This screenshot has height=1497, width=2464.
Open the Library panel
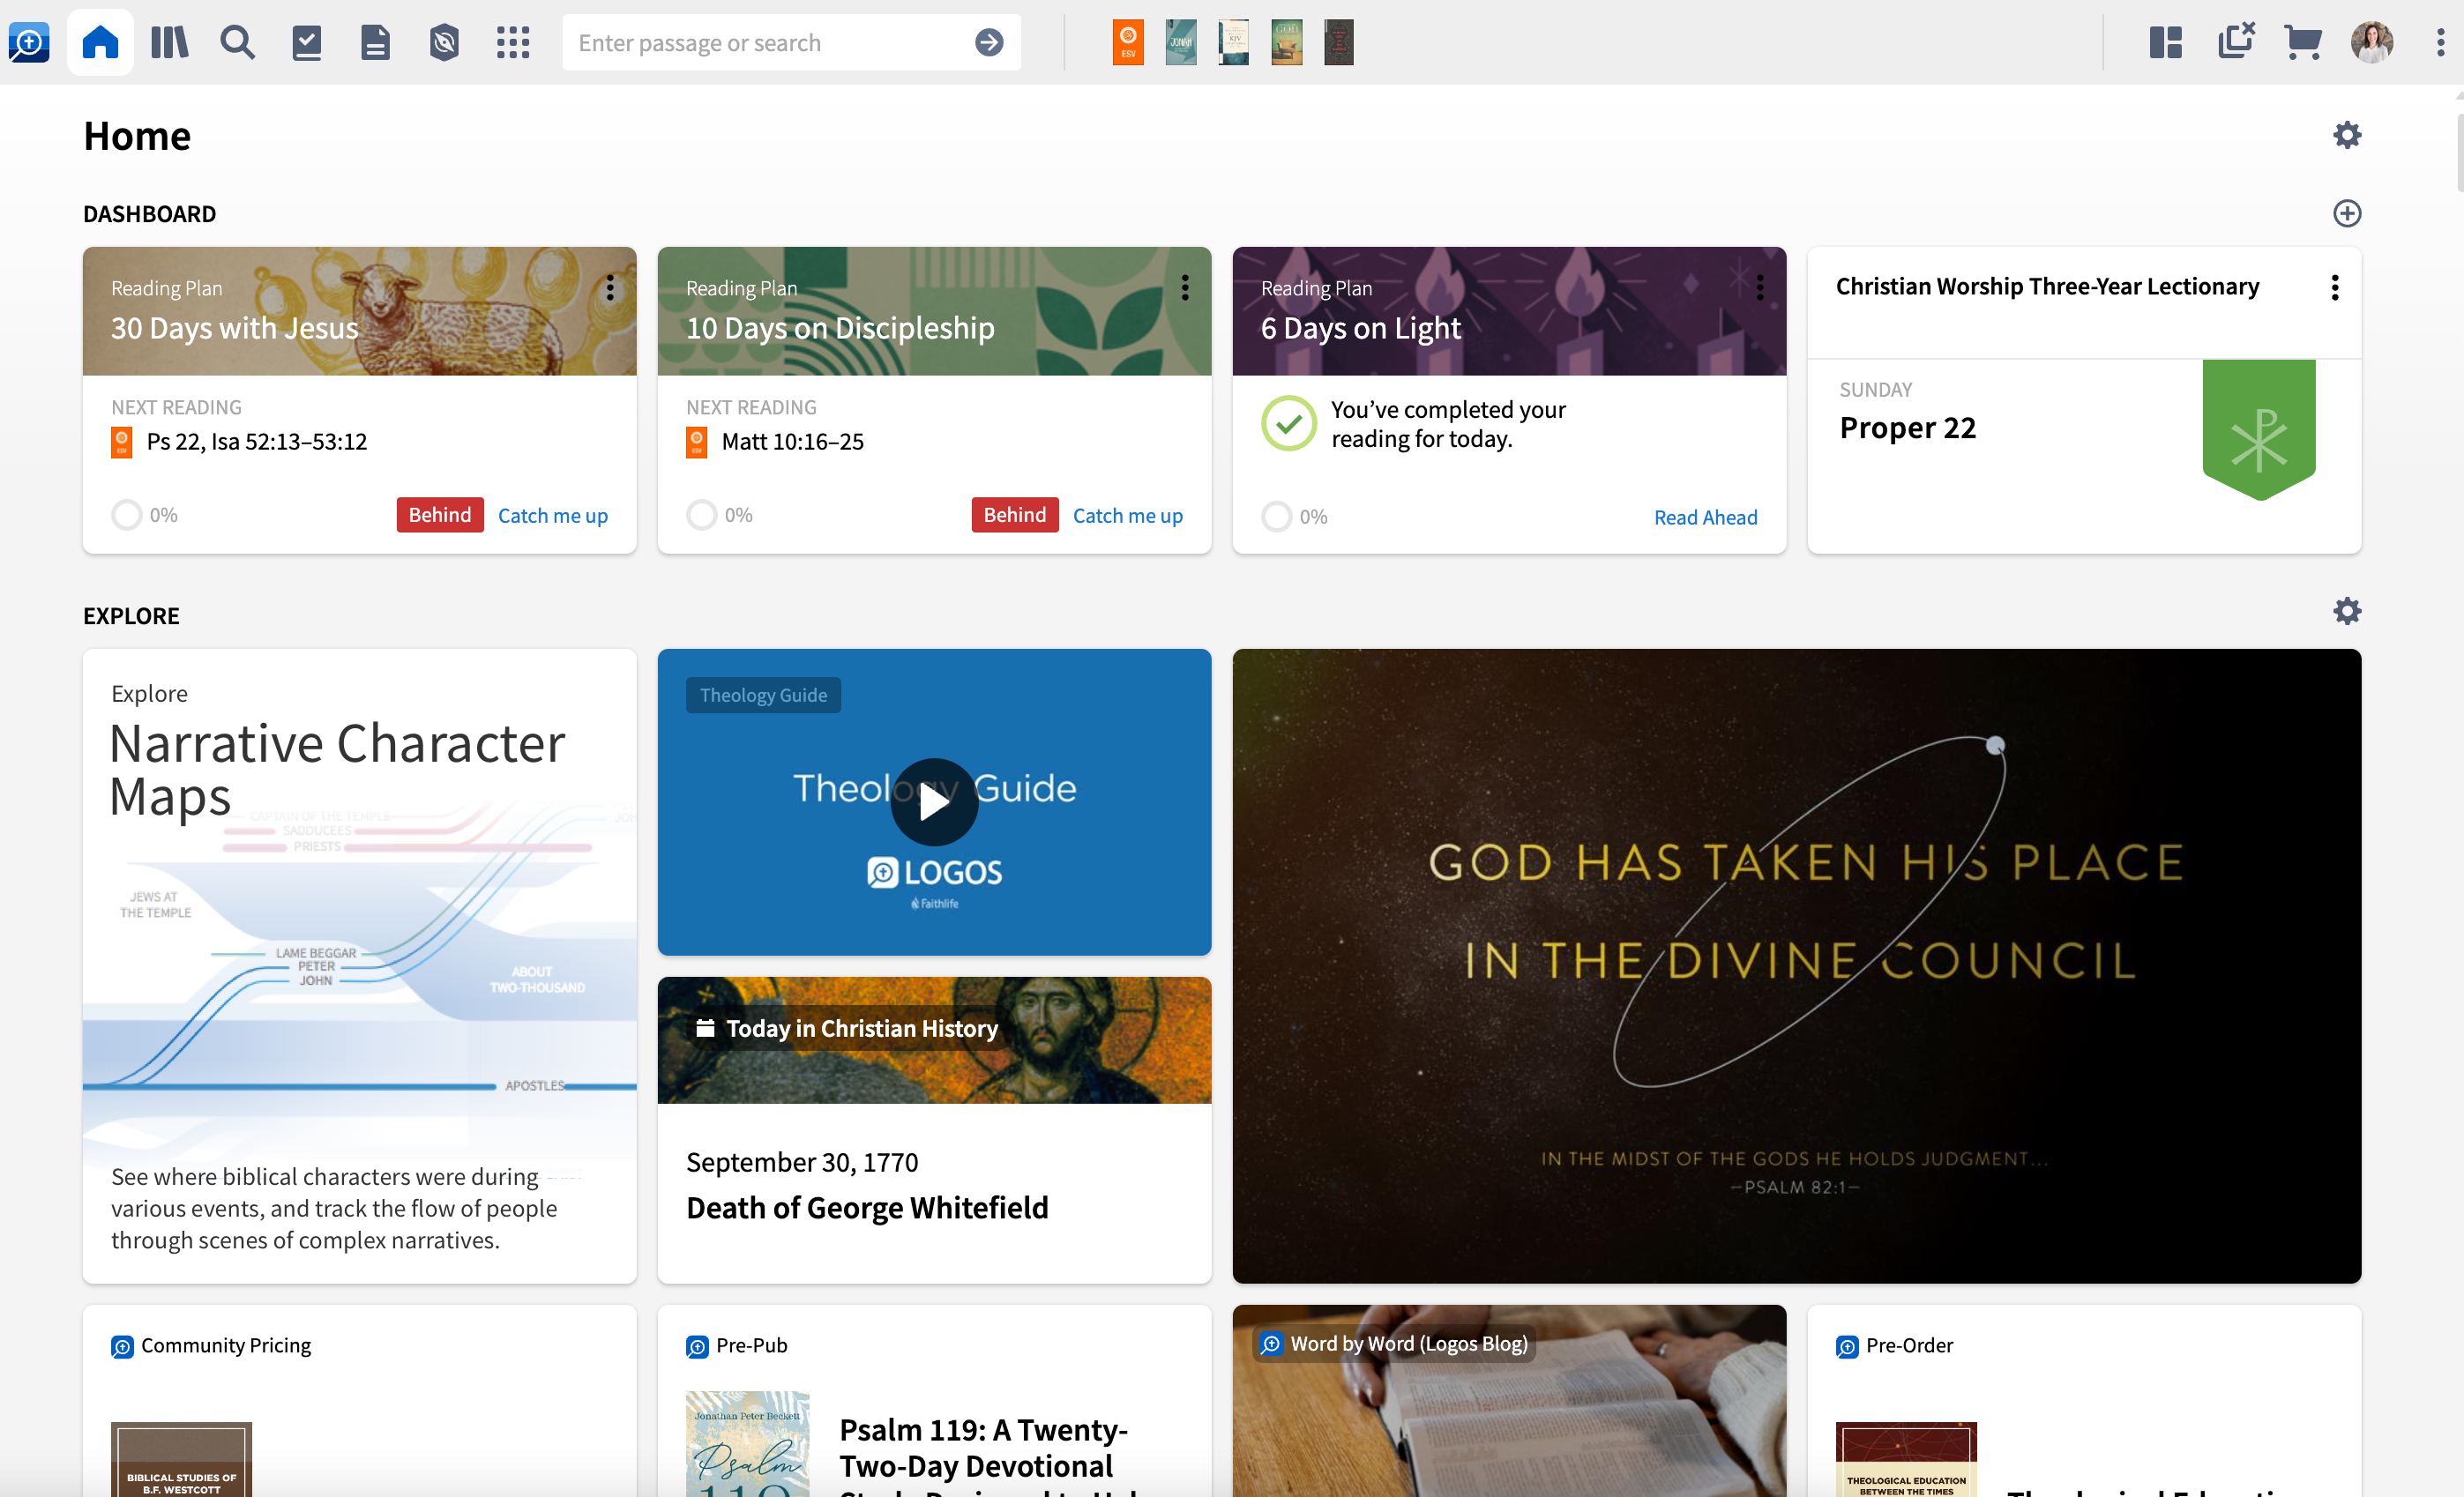pos(169,42)
